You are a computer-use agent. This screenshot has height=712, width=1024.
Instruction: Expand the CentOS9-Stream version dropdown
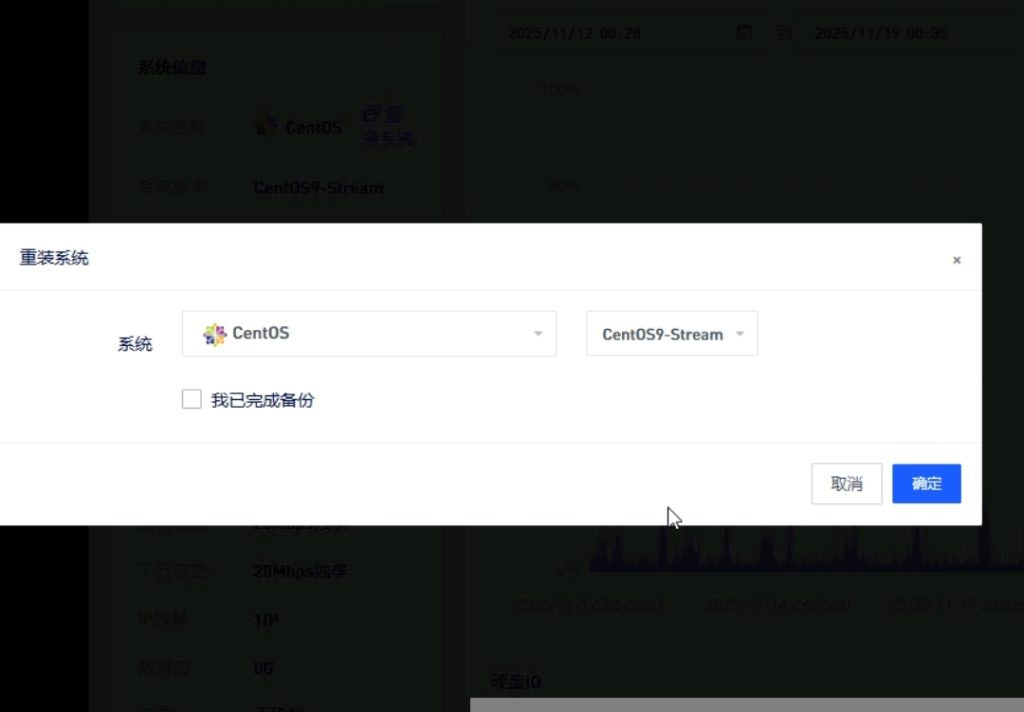(672, 334)
